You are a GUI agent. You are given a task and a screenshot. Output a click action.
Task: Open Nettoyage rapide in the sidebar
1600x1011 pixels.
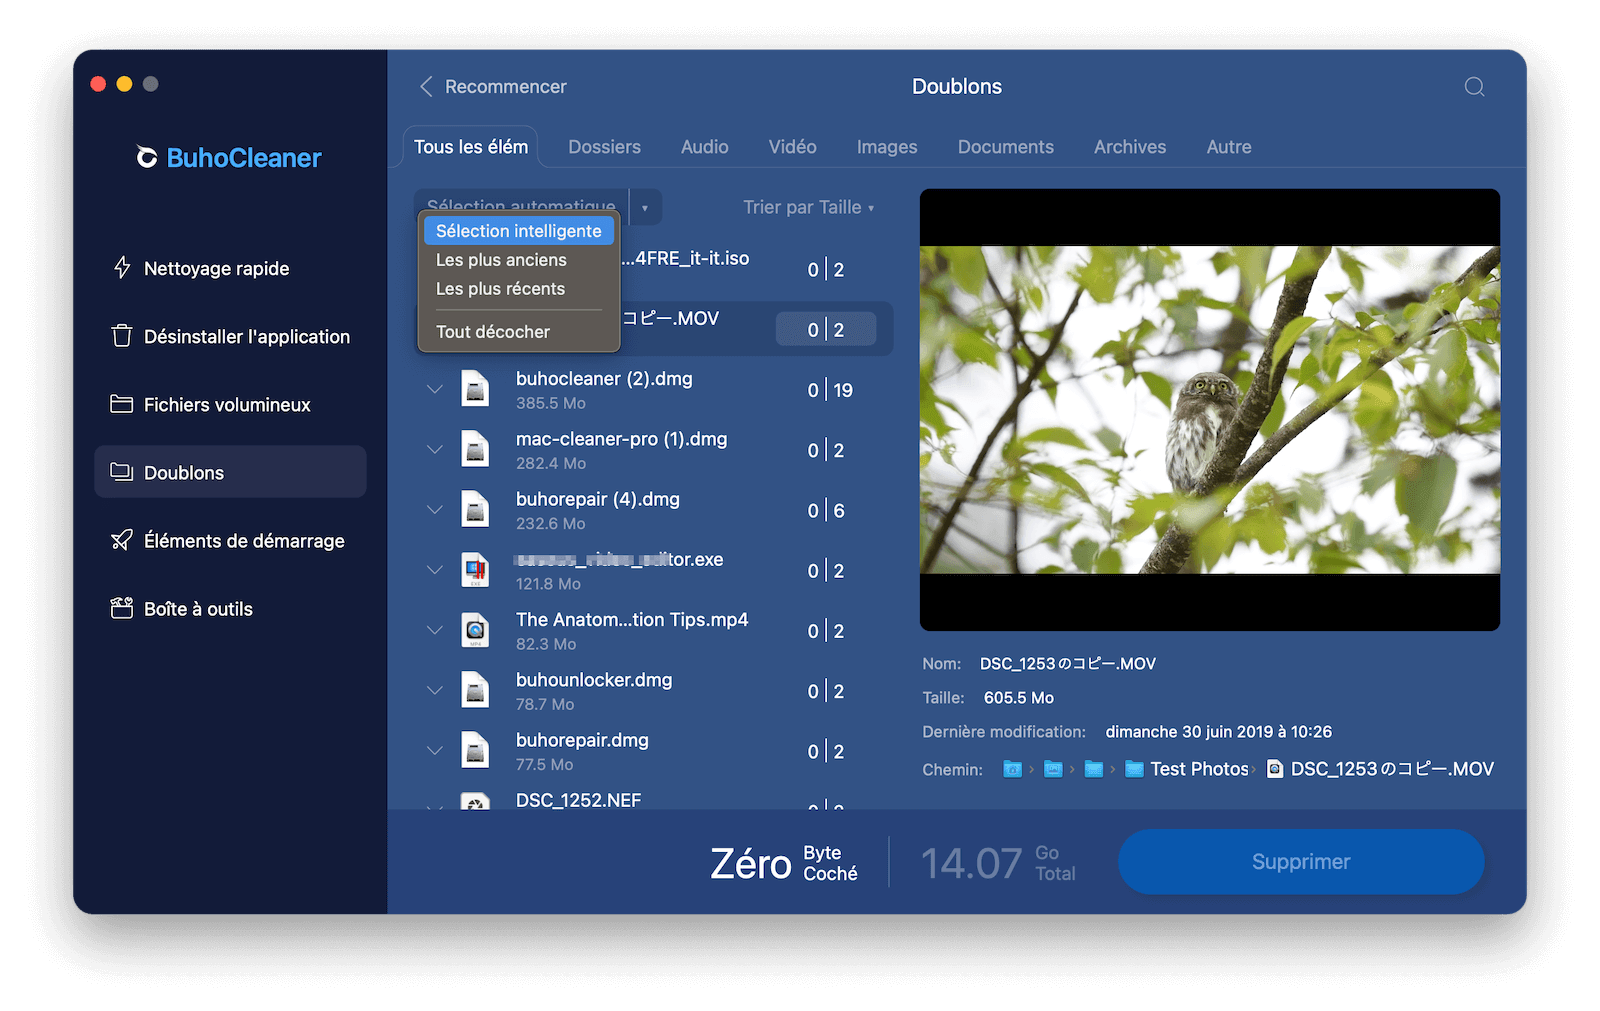coord(230,268)
